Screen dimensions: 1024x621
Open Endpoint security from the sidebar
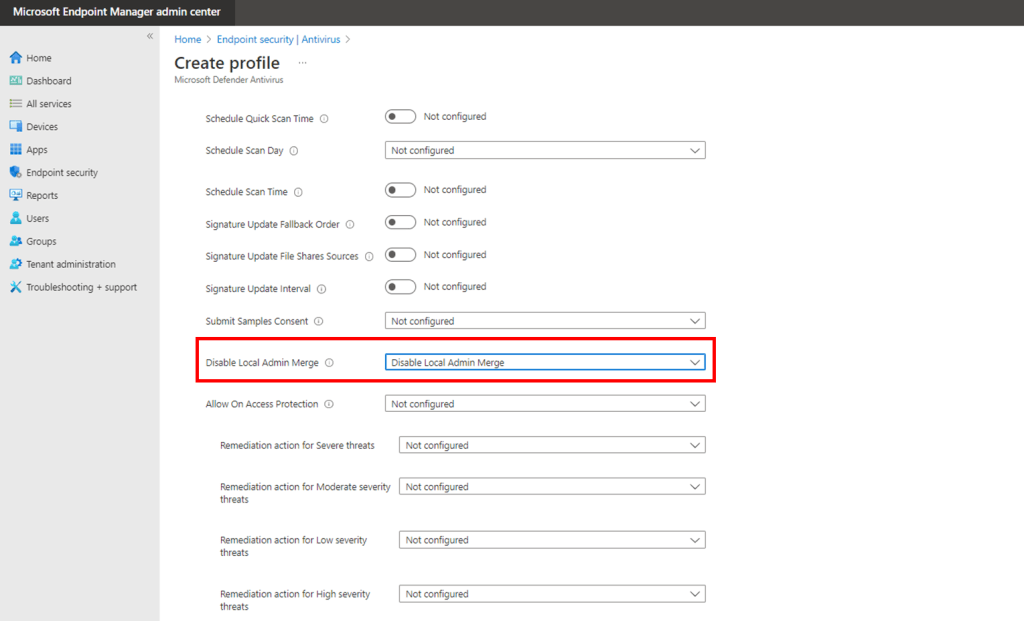[x=62, y=172]
